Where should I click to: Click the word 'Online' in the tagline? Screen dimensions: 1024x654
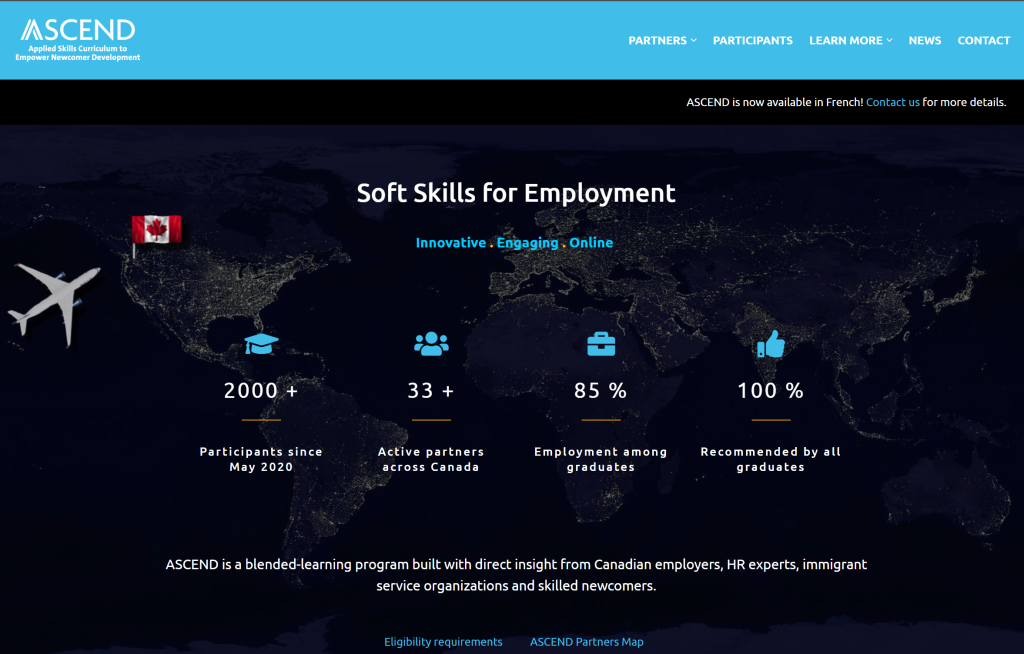[x=591, y=242]
